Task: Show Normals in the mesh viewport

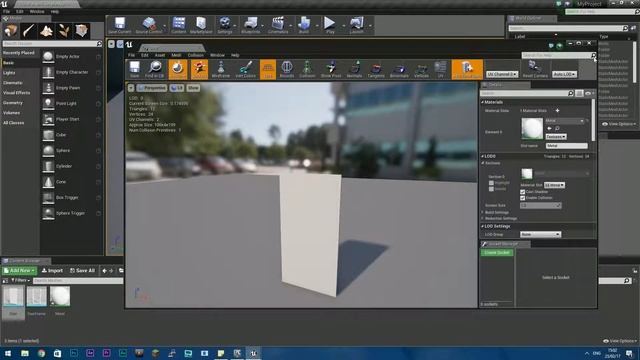Action: 354,69
